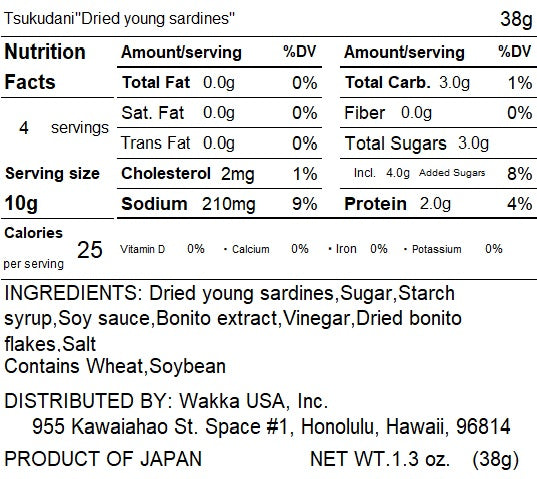Click the Cholesterol 2mg row
This screenshot has width=537, height=479.
coord(219,174)
